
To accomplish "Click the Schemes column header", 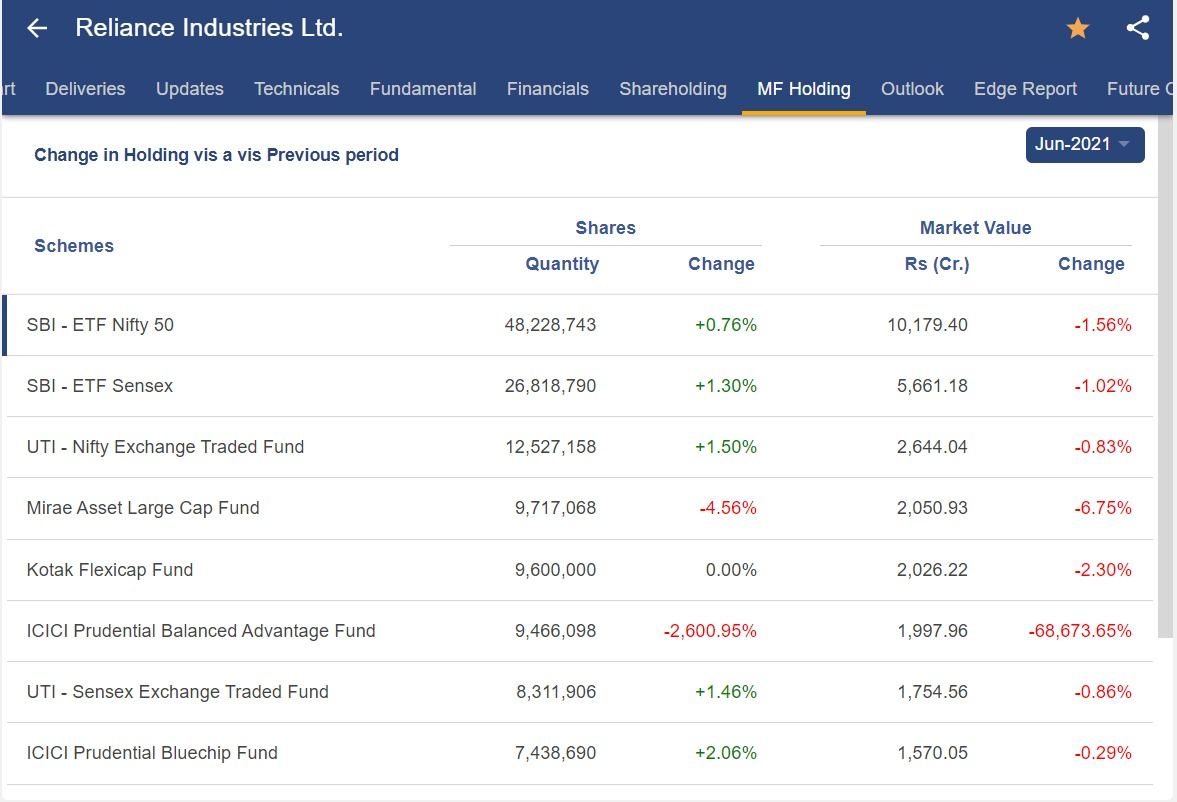I will pyautogui.click(x=74, y=246).
